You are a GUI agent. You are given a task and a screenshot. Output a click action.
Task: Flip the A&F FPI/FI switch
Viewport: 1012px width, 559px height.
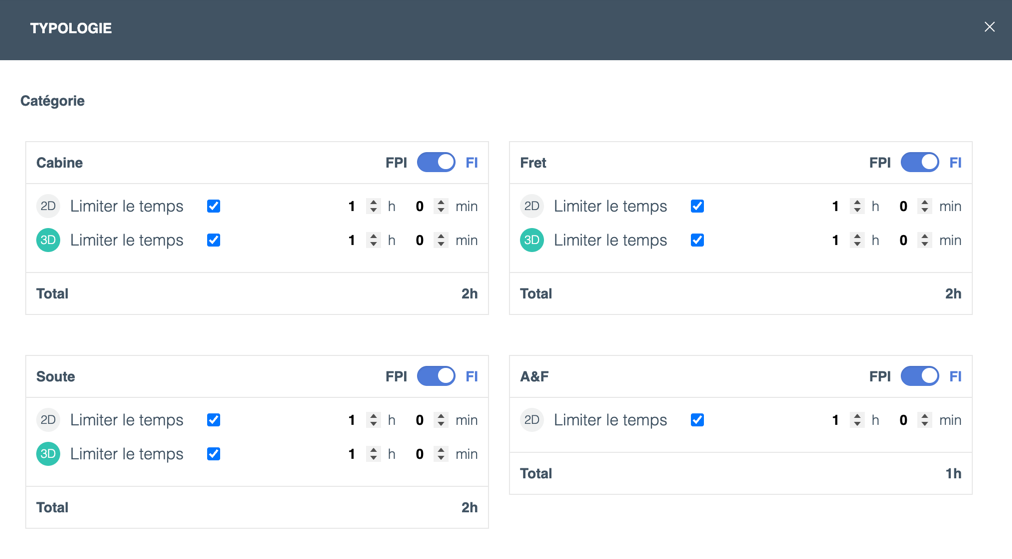(x=920, y=376)
